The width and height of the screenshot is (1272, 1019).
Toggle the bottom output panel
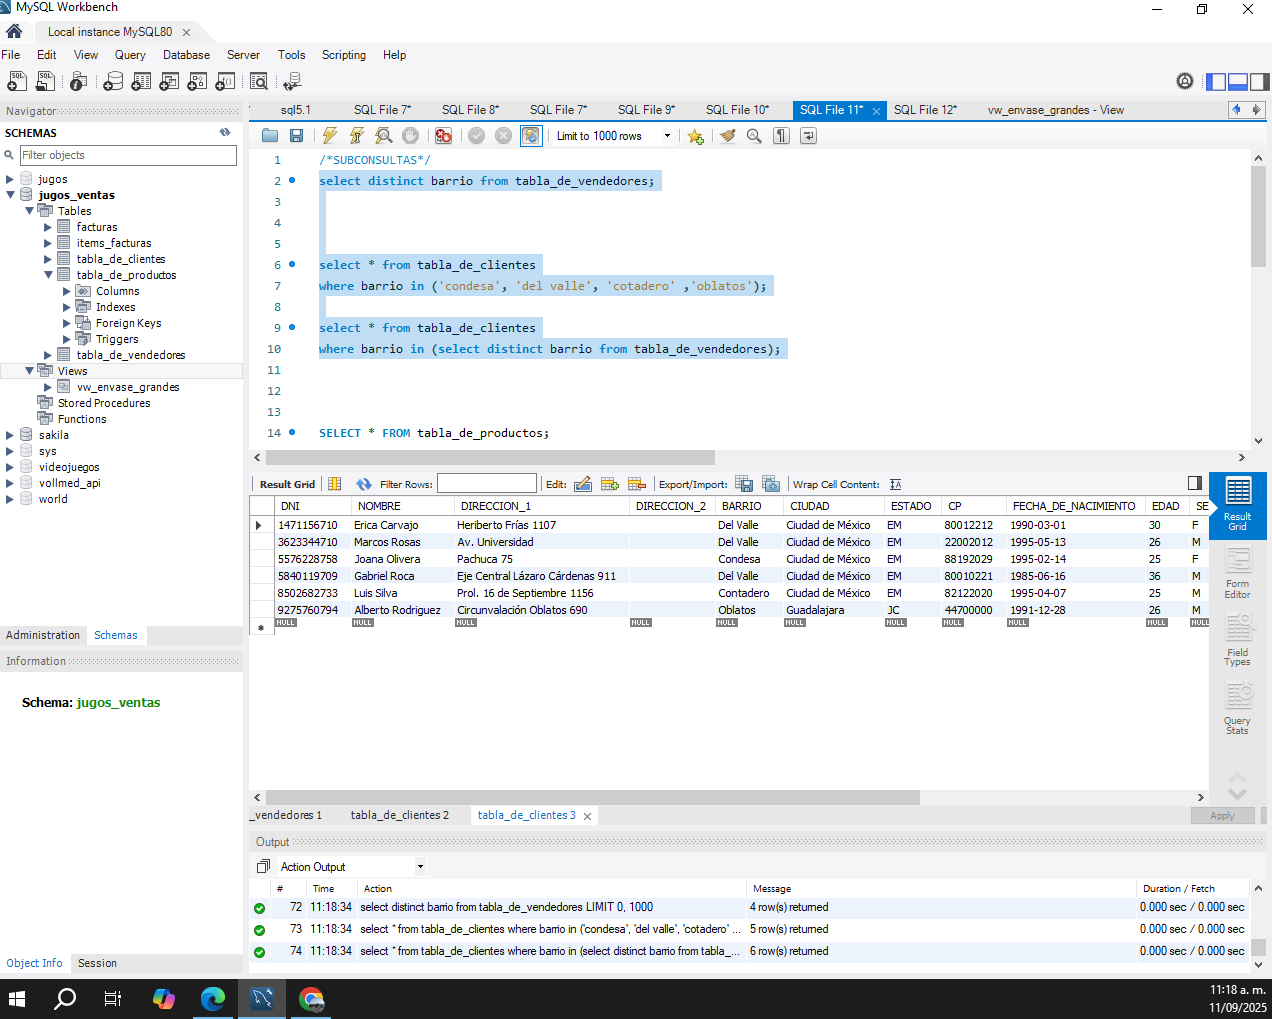point(1237,82)
